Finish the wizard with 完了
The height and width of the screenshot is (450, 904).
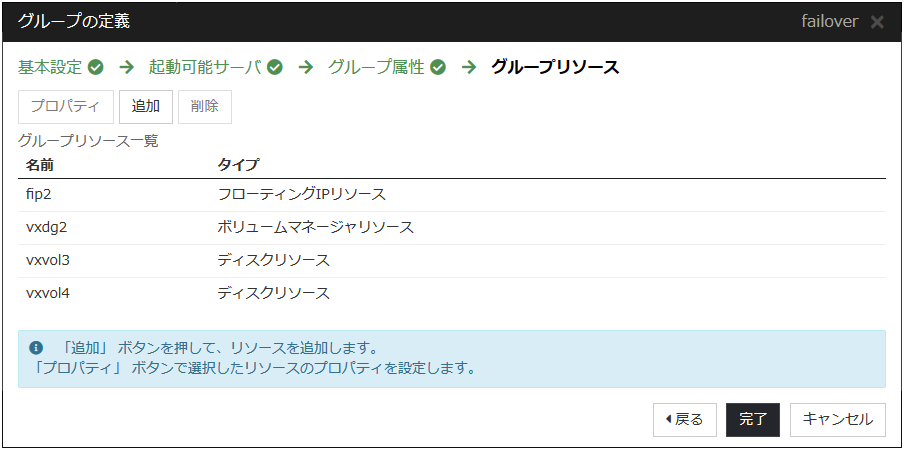click(753, 420)
